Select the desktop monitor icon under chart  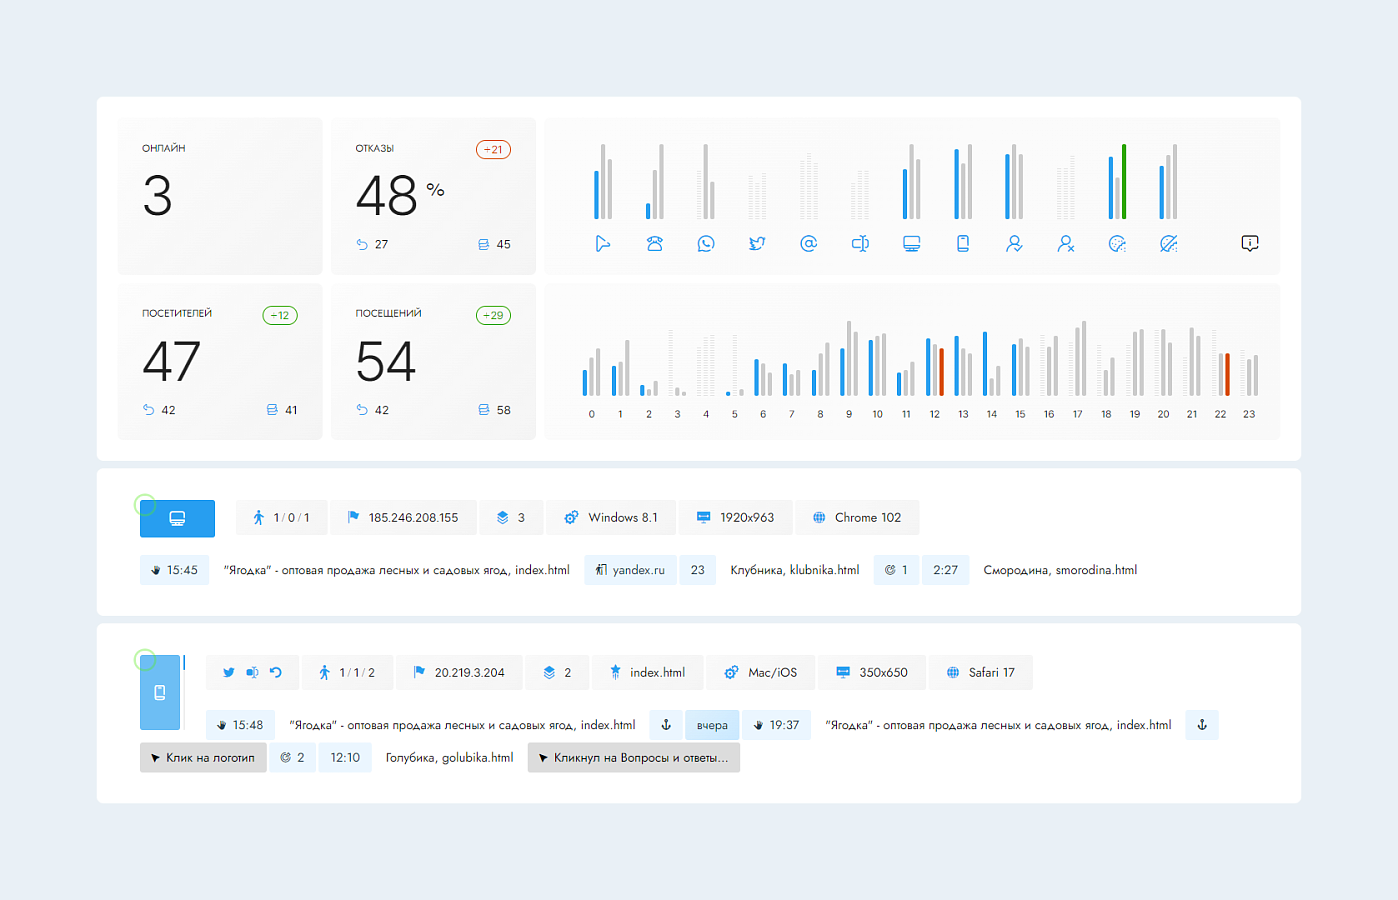point(911,243)
